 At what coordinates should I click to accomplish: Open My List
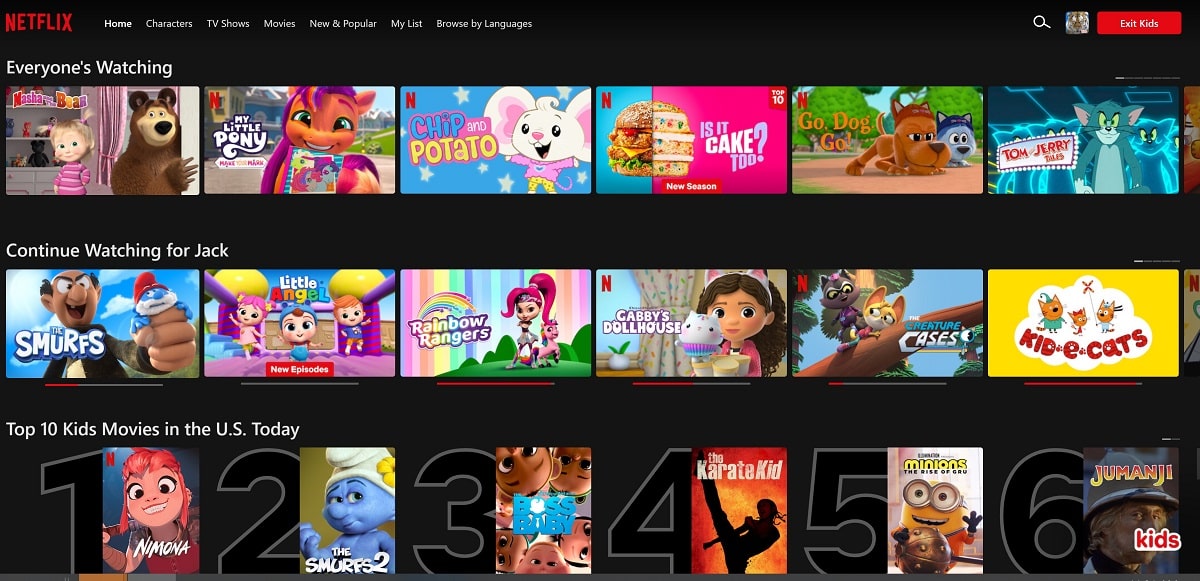coord(407,23)
